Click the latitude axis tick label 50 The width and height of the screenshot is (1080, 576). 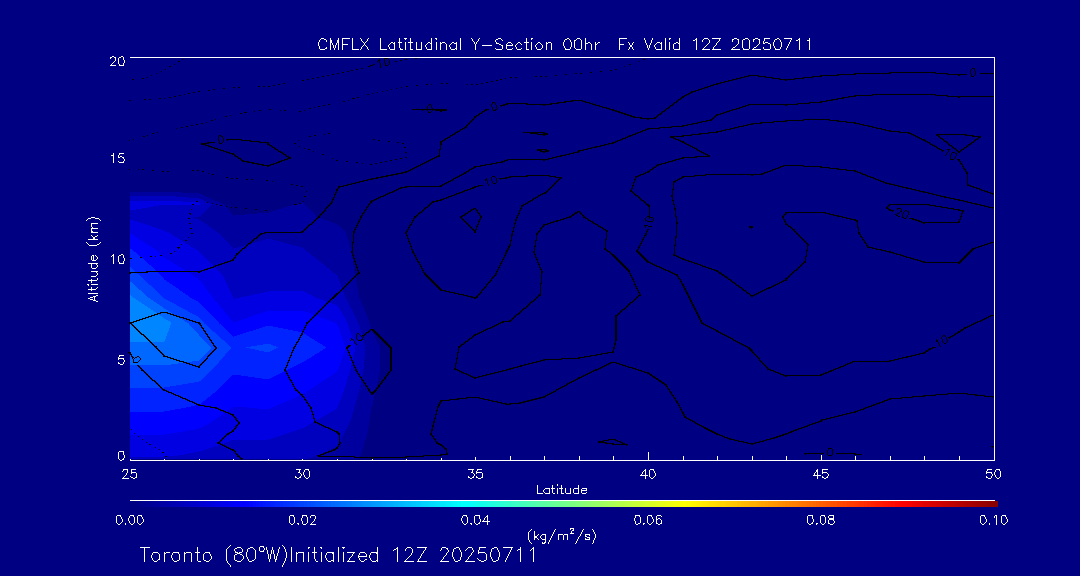pyautogui.click(x=994, y=474)
